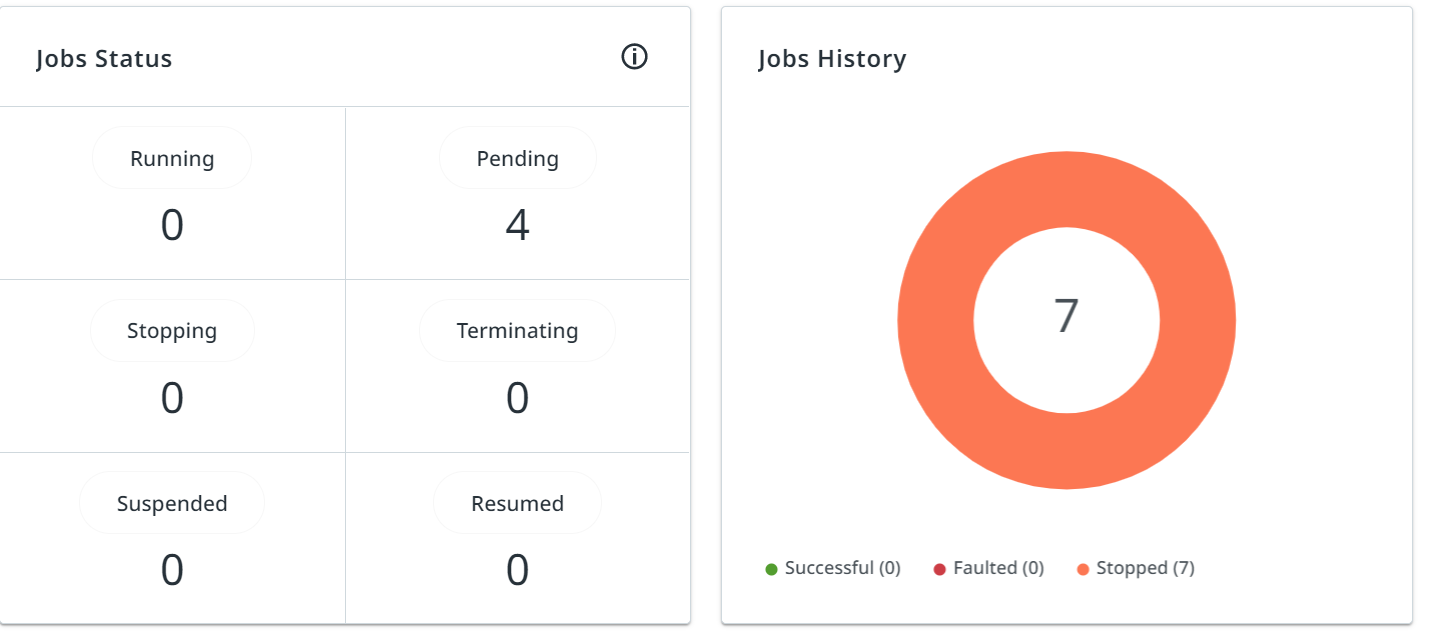Click the count under Terminating

pyautogui.click(x=517, y=398)
